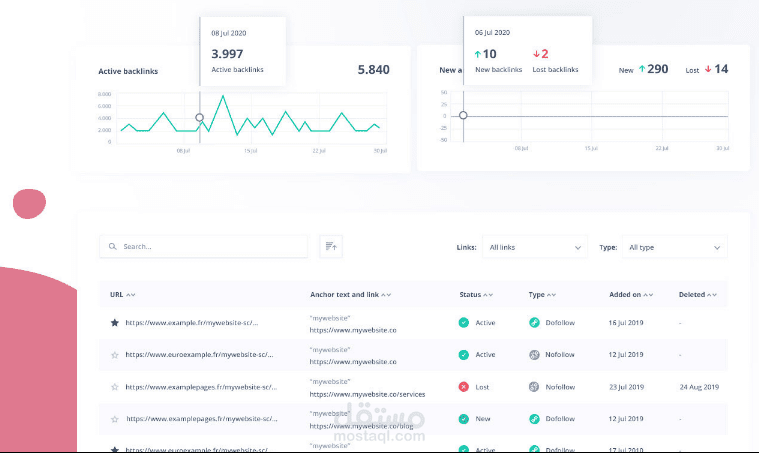Open euroexample.fr URL in Nofollow row
Viewport: 759px width, 453px height.
click(x=199, y=354)
